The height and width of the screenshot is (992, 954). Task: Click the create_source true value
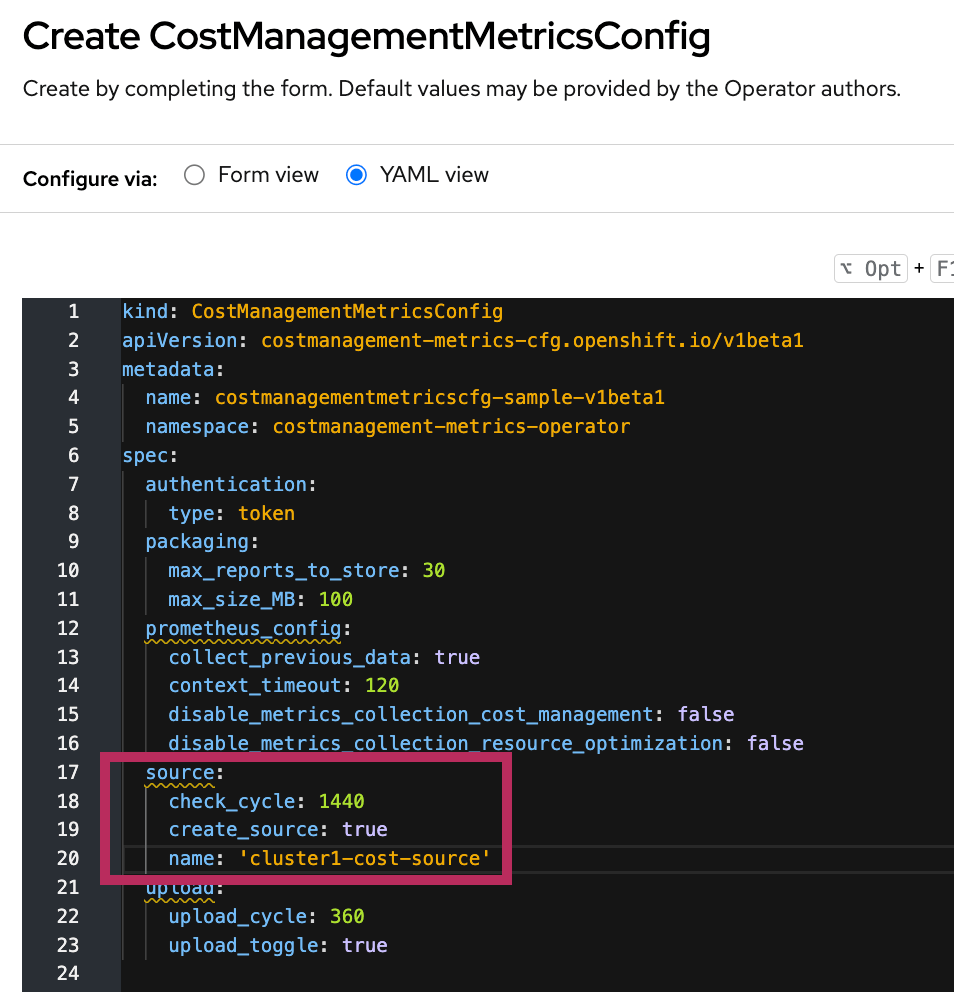click(x=364, y=830)
